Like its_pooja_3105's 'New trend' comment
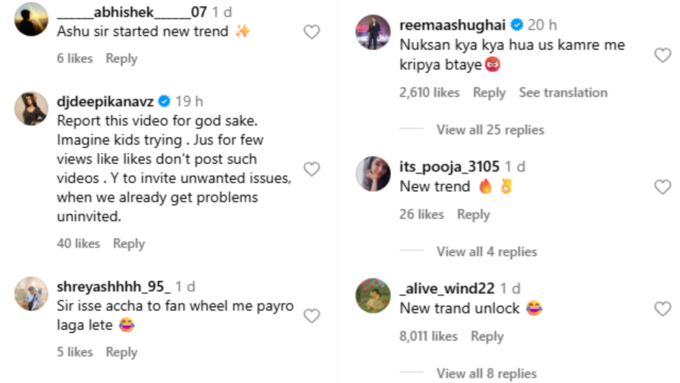Image resolution: width=680 pixels, height=383 pixels. [662, 187]
